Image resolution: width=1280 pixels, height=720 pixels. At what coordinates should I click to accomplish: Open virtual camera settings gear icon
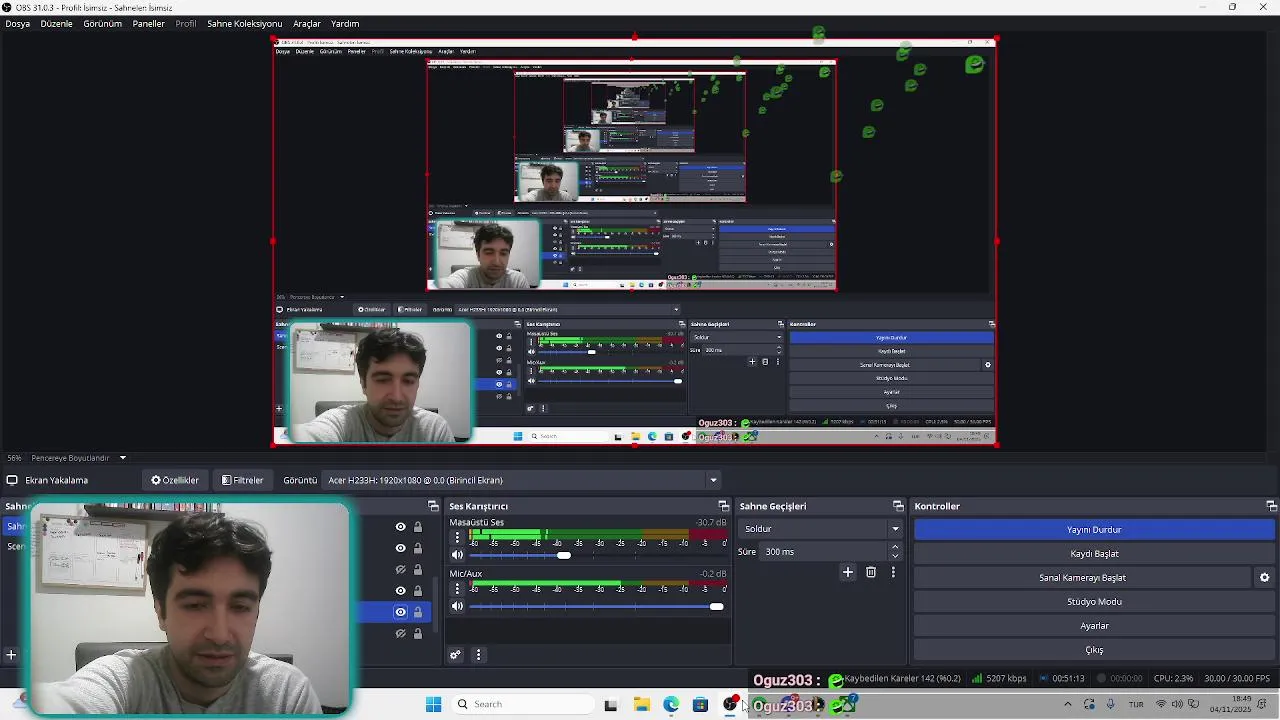pos(1264,578)
